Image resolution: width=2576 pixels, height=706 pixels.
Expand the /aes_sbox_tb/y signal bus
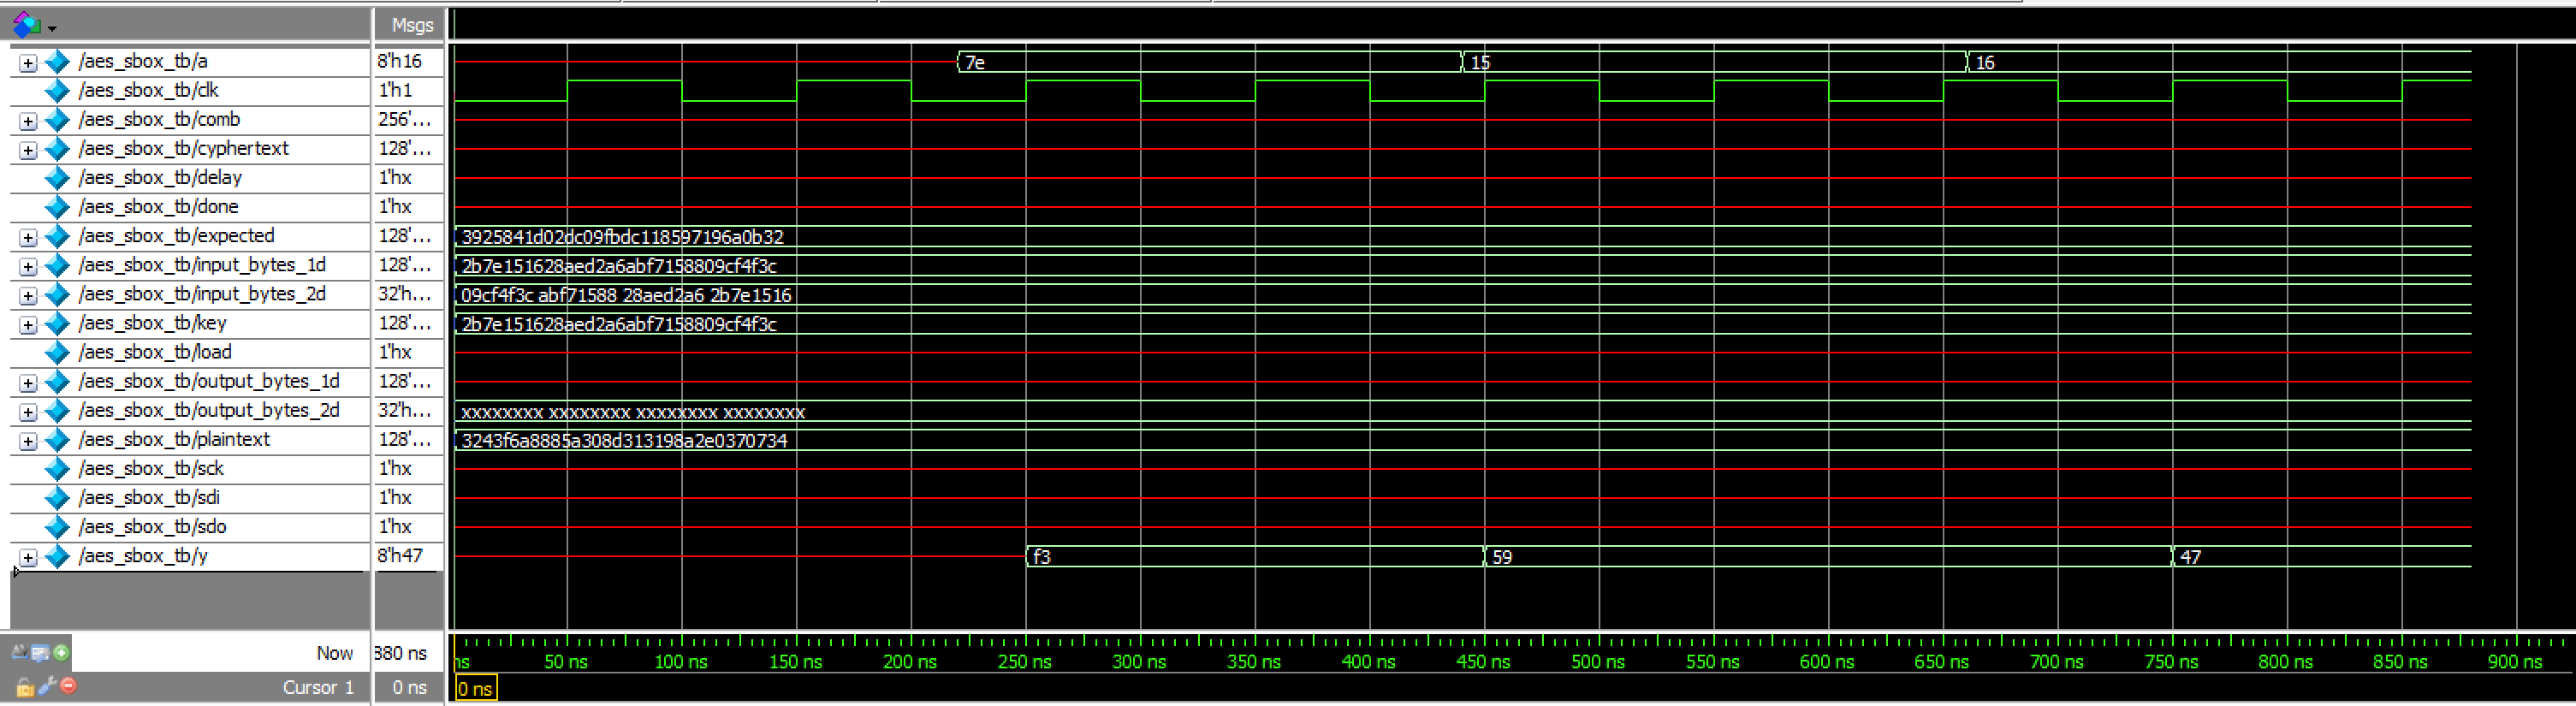[28, 558]
